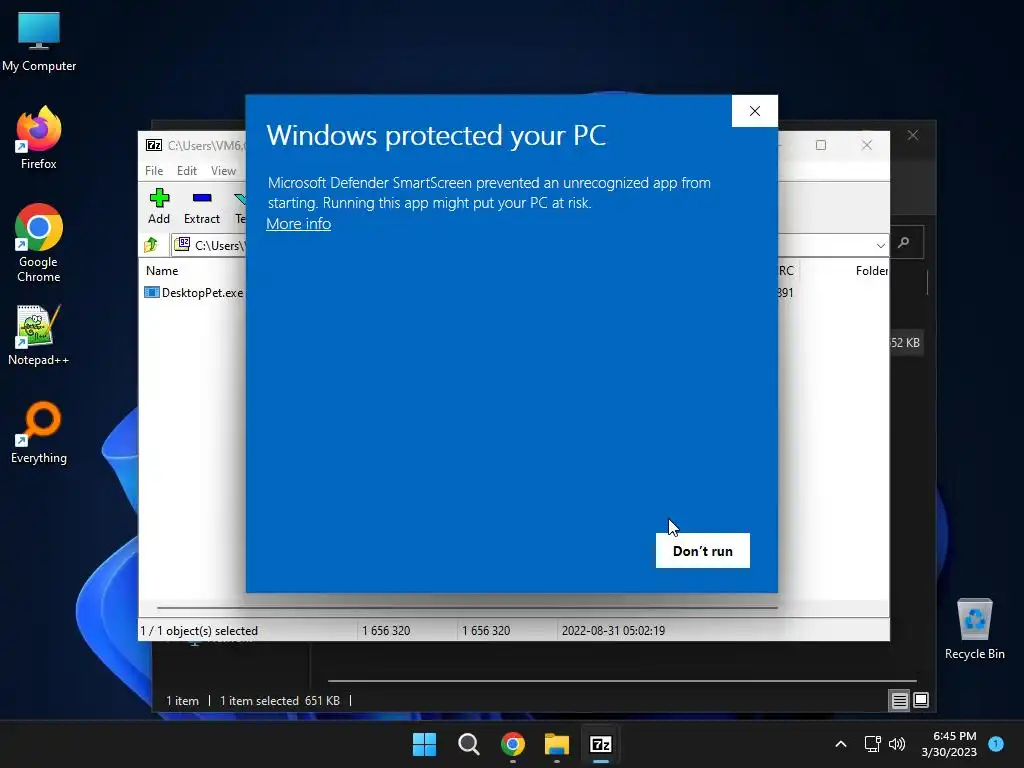
Task: Open the Notepad++ desktop shortcut
Action: click(39, 335)
